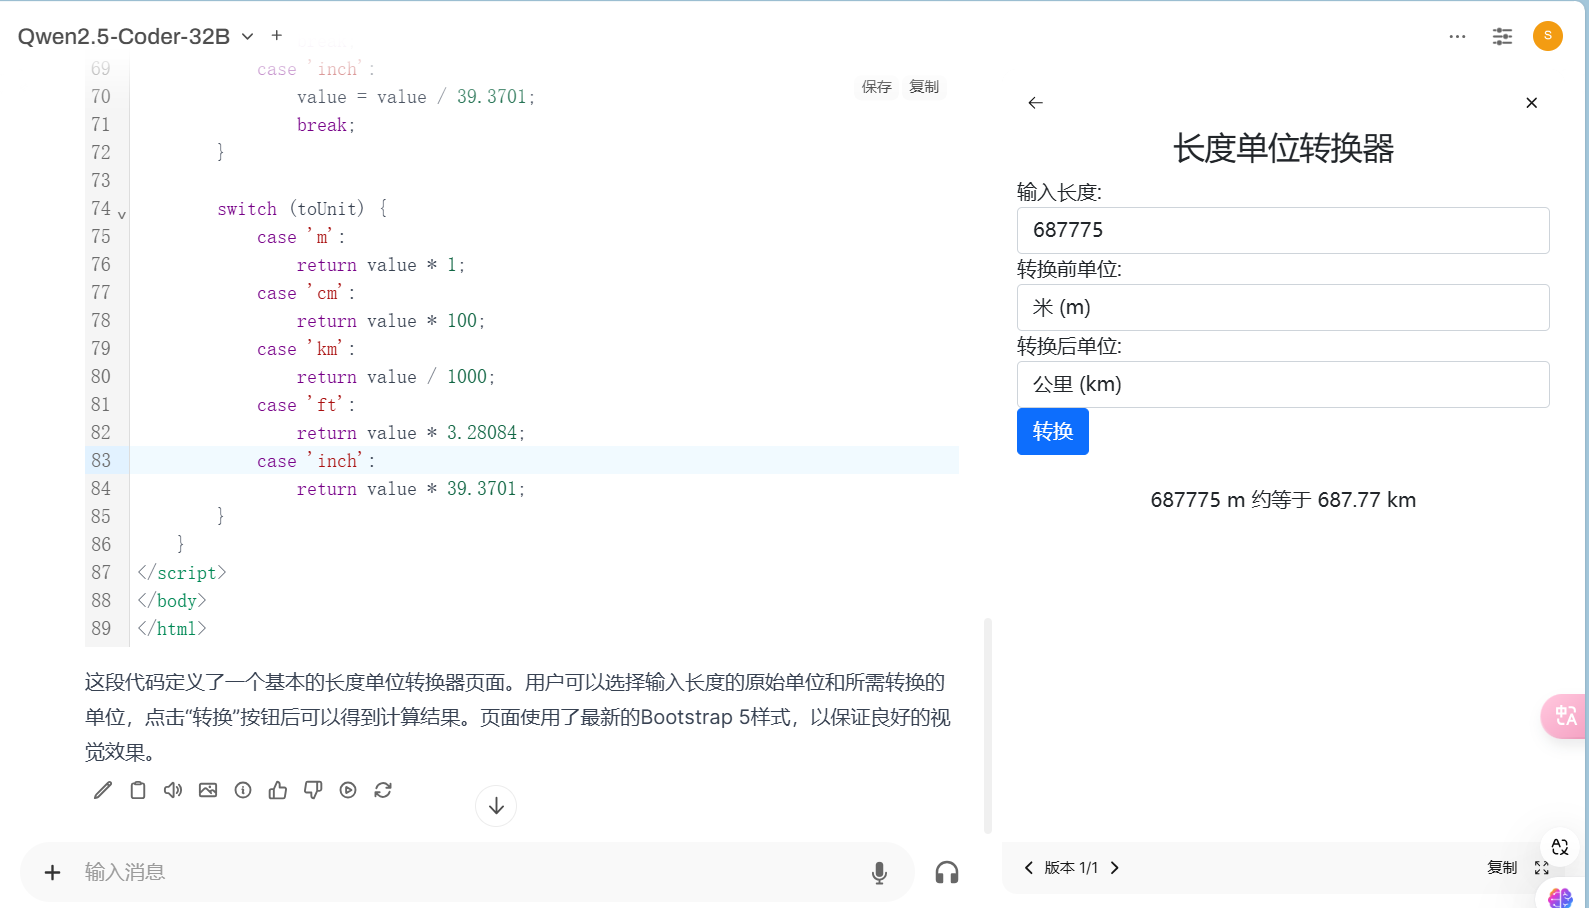
Task: Open the chat controls sliders icon
Action: pos(1502,37)
